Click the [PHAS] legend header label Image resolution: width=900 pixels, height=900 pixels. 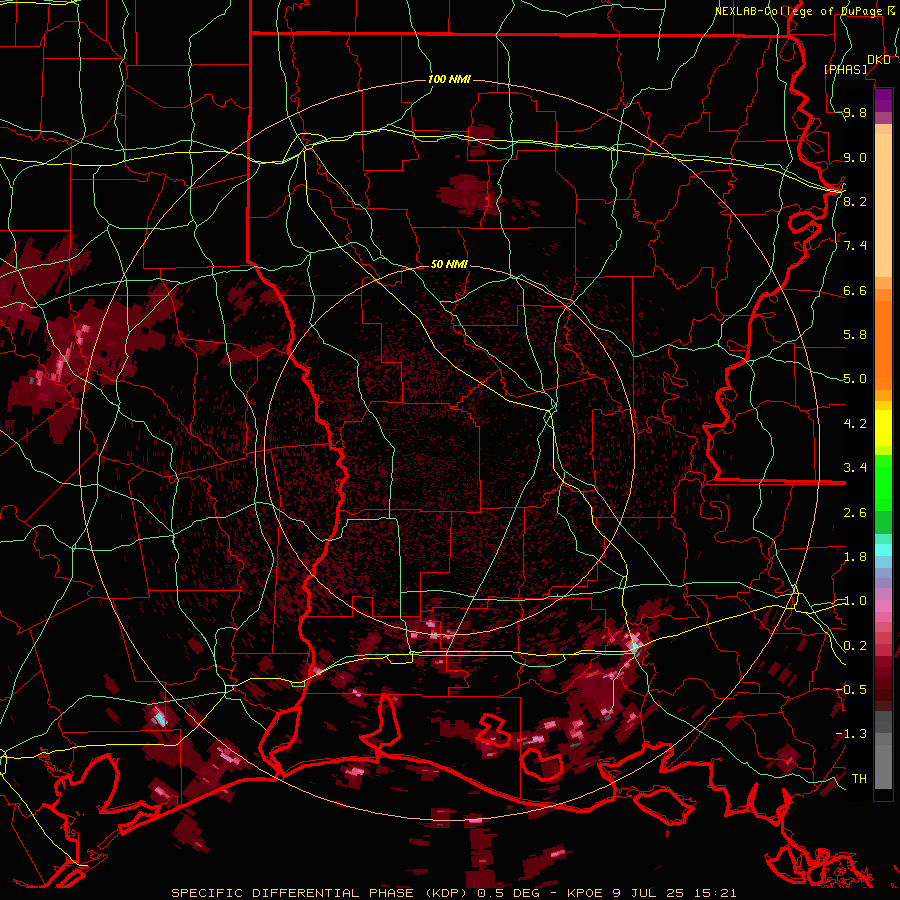[845, 69]
